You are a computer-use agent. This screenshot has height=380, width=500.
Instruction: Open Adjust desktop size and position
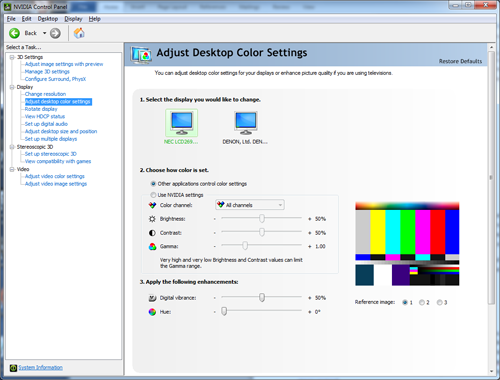point(61,131)
